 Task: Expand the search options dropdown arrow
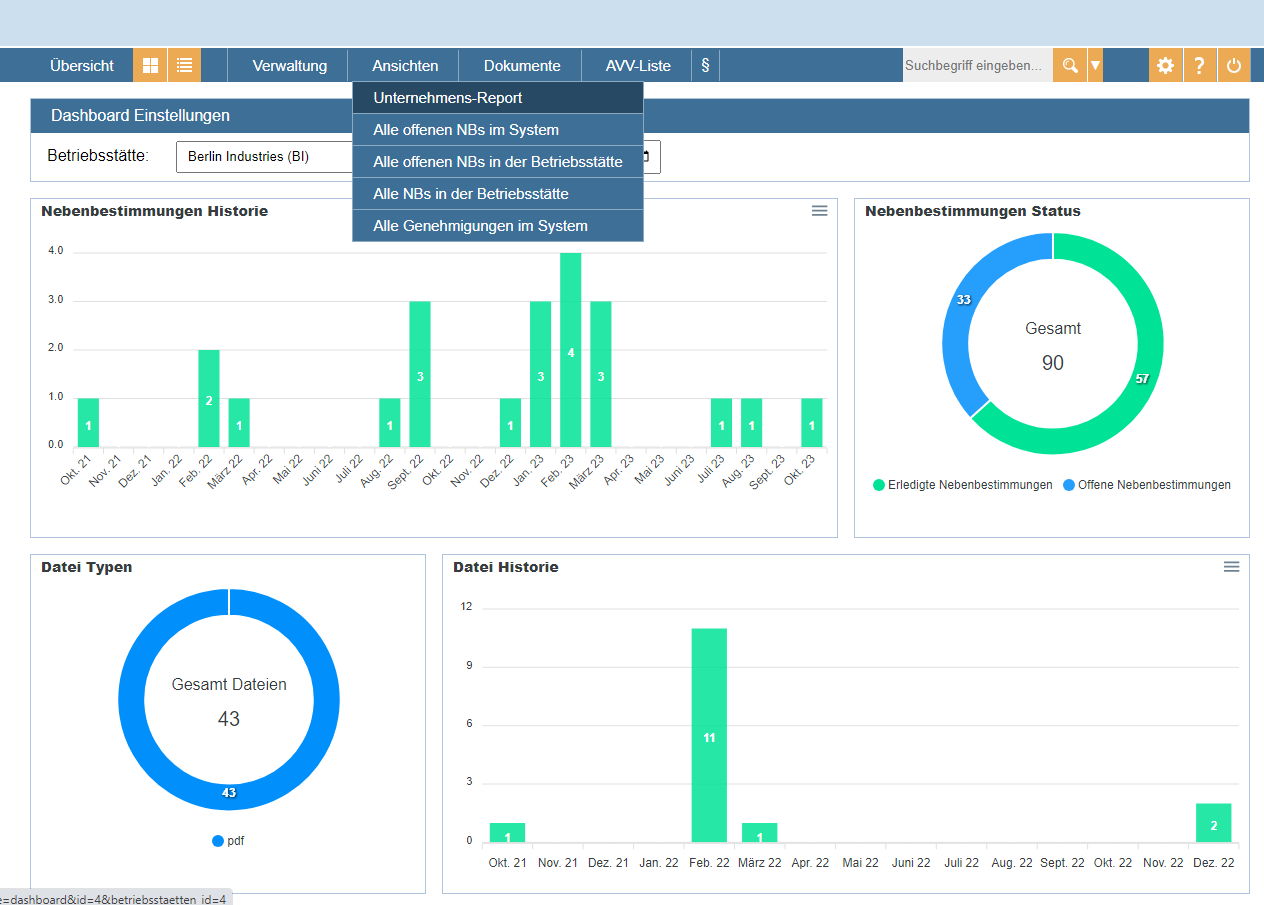pyautogui.click(x=1095, y=66)
